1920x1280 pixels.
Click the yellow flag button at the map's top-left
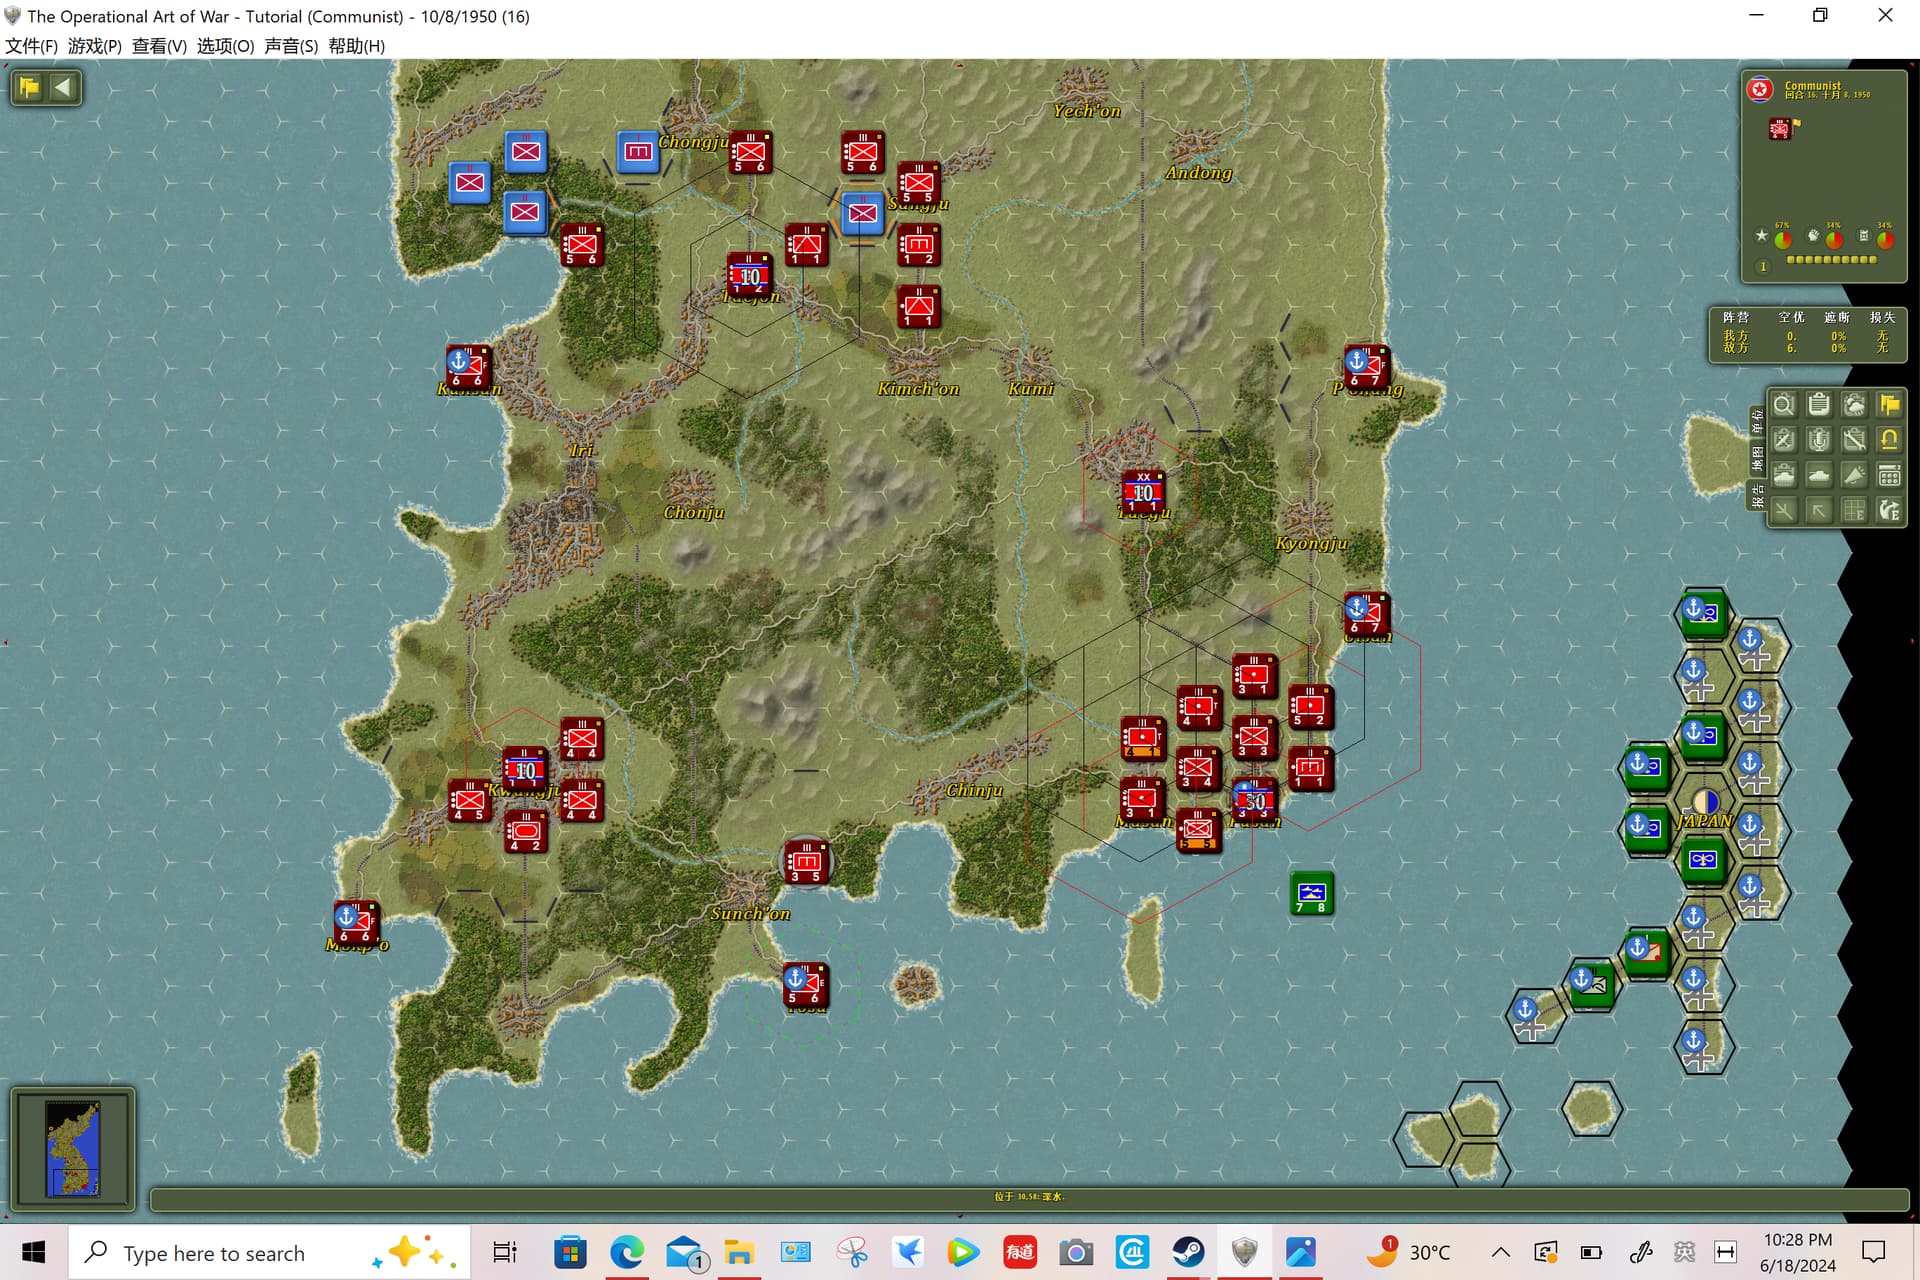28,87
